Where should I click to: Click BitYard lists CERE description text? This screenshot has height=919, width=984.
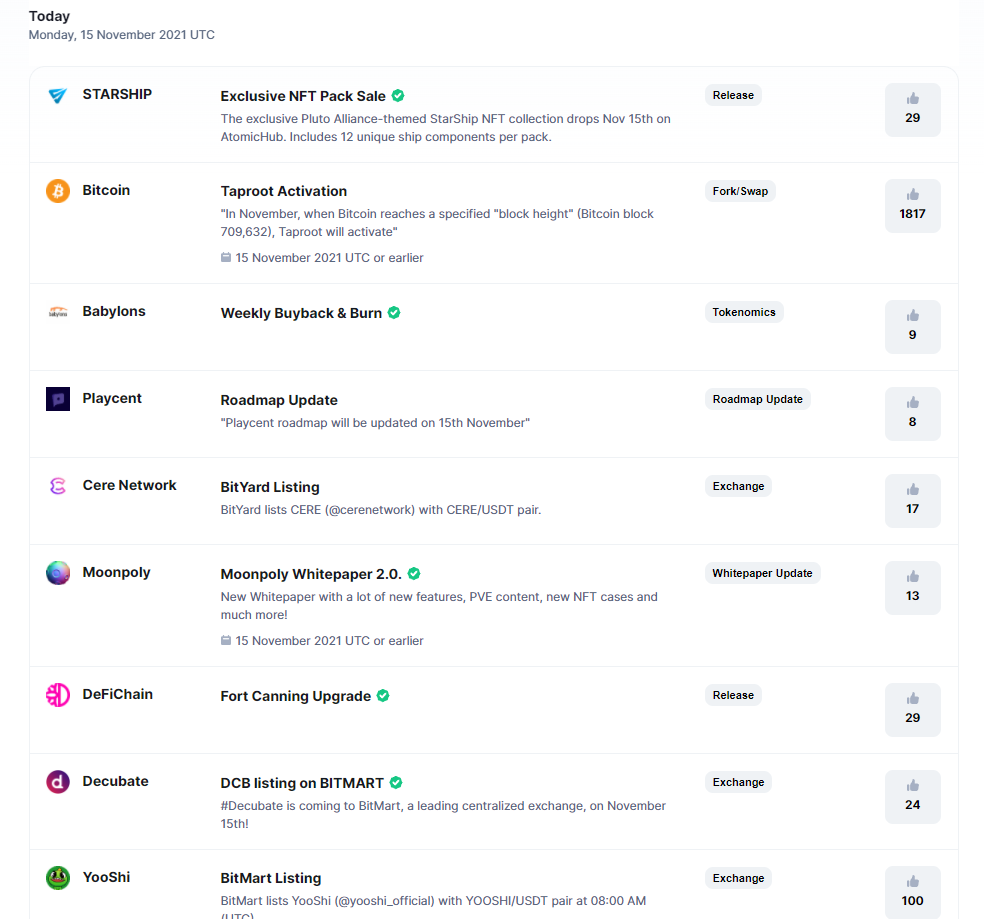381,510
